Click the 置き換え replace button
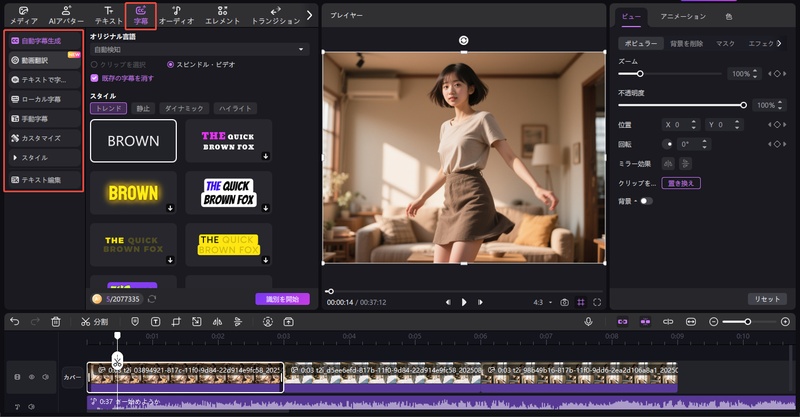This screenshot has height=417, width=800. click(681, 183)
